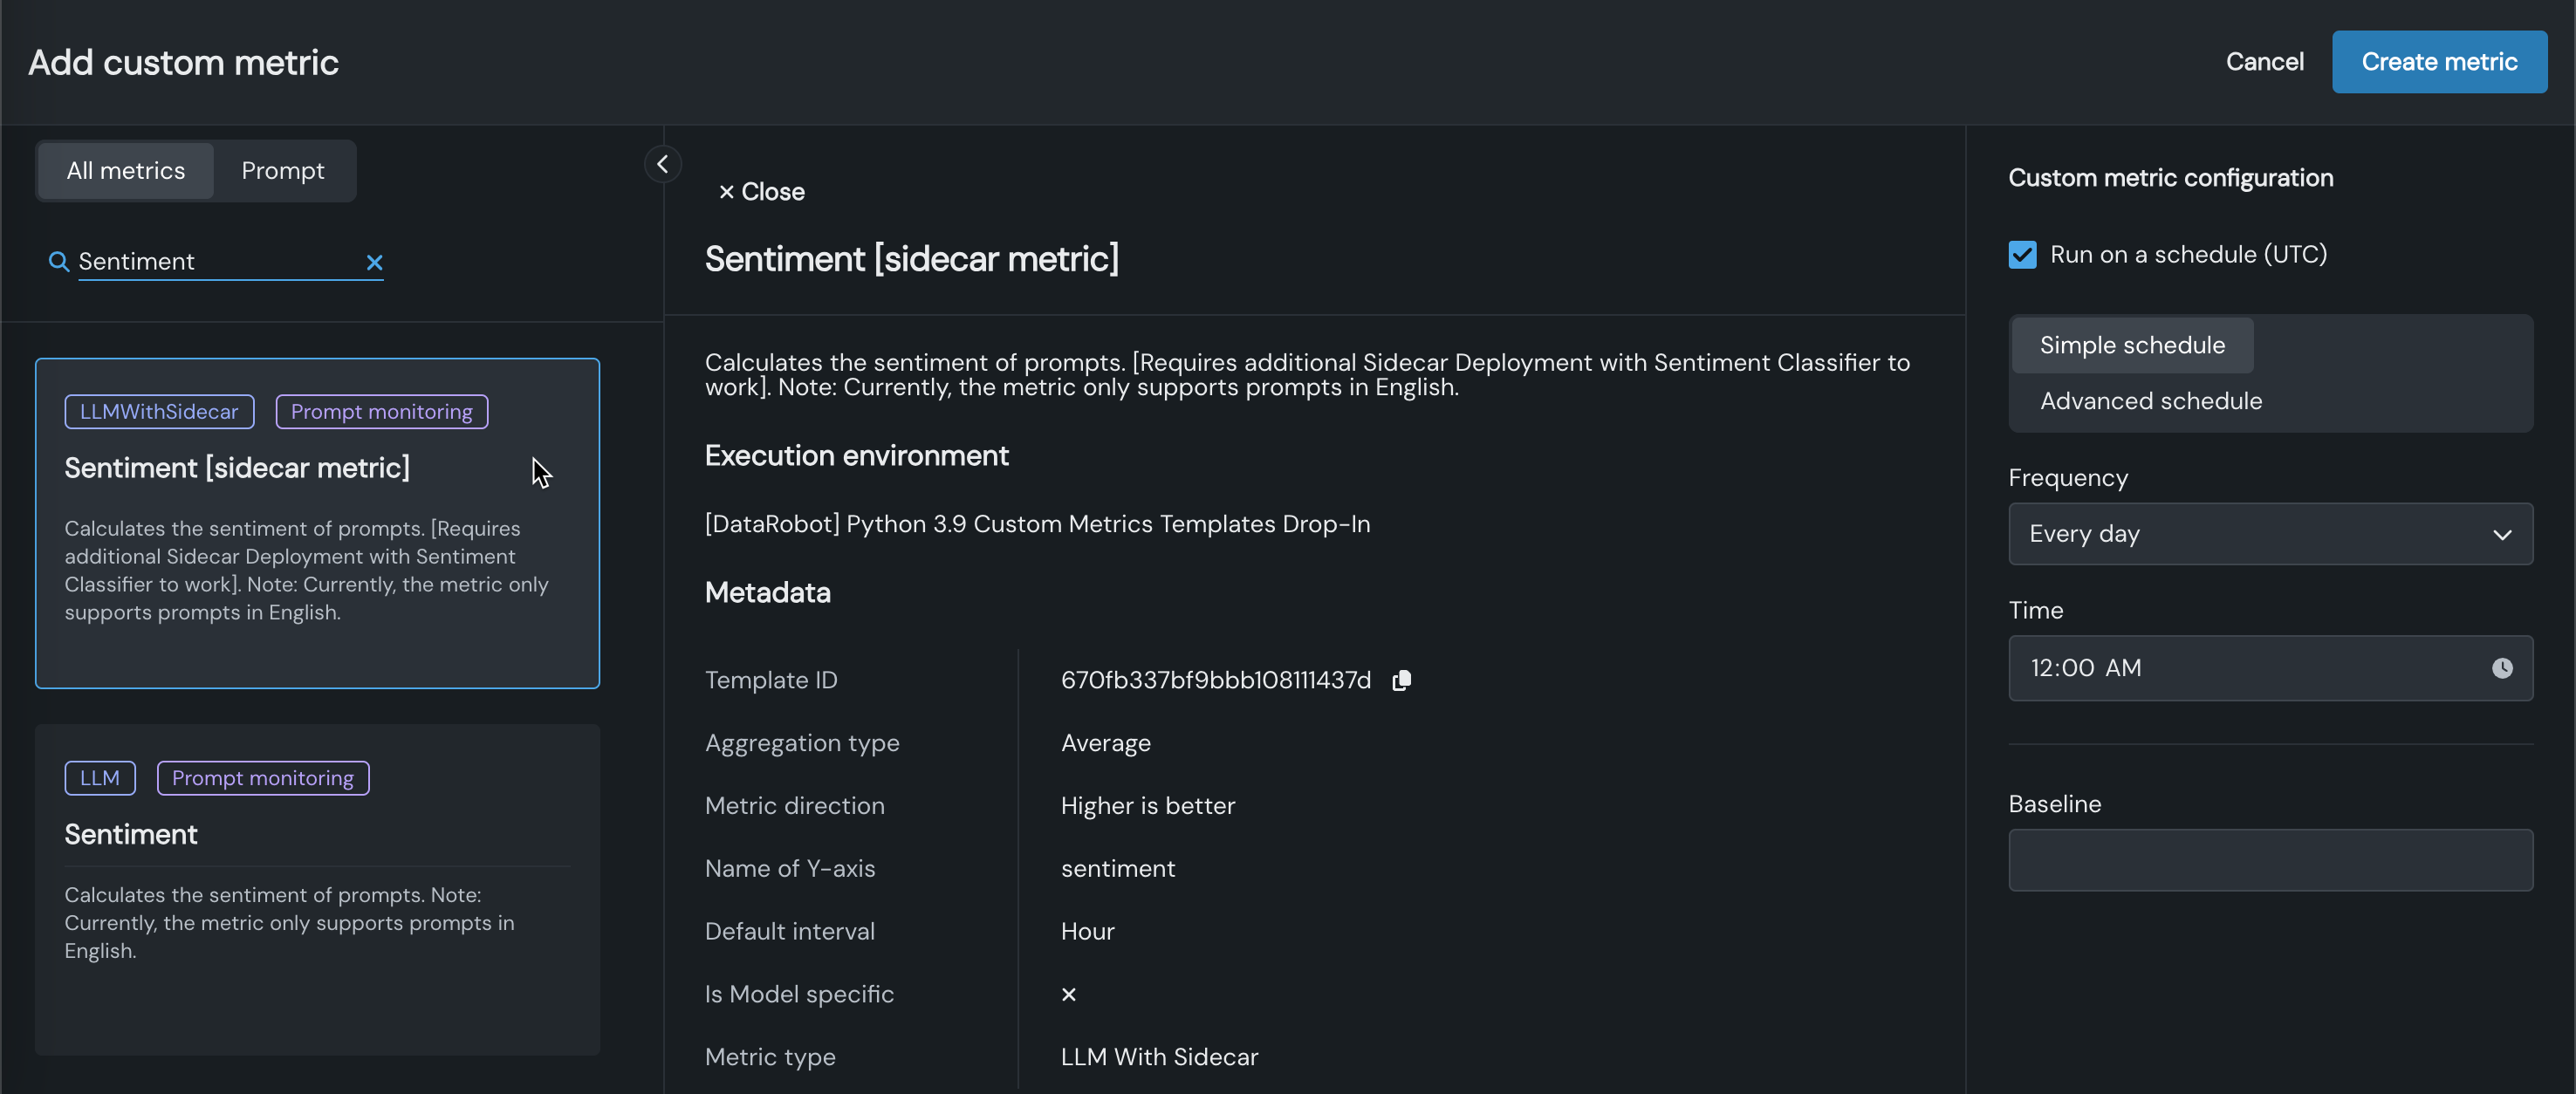
Task: Cancel adding the custom metric
Action: click(x=2264, y=62)
